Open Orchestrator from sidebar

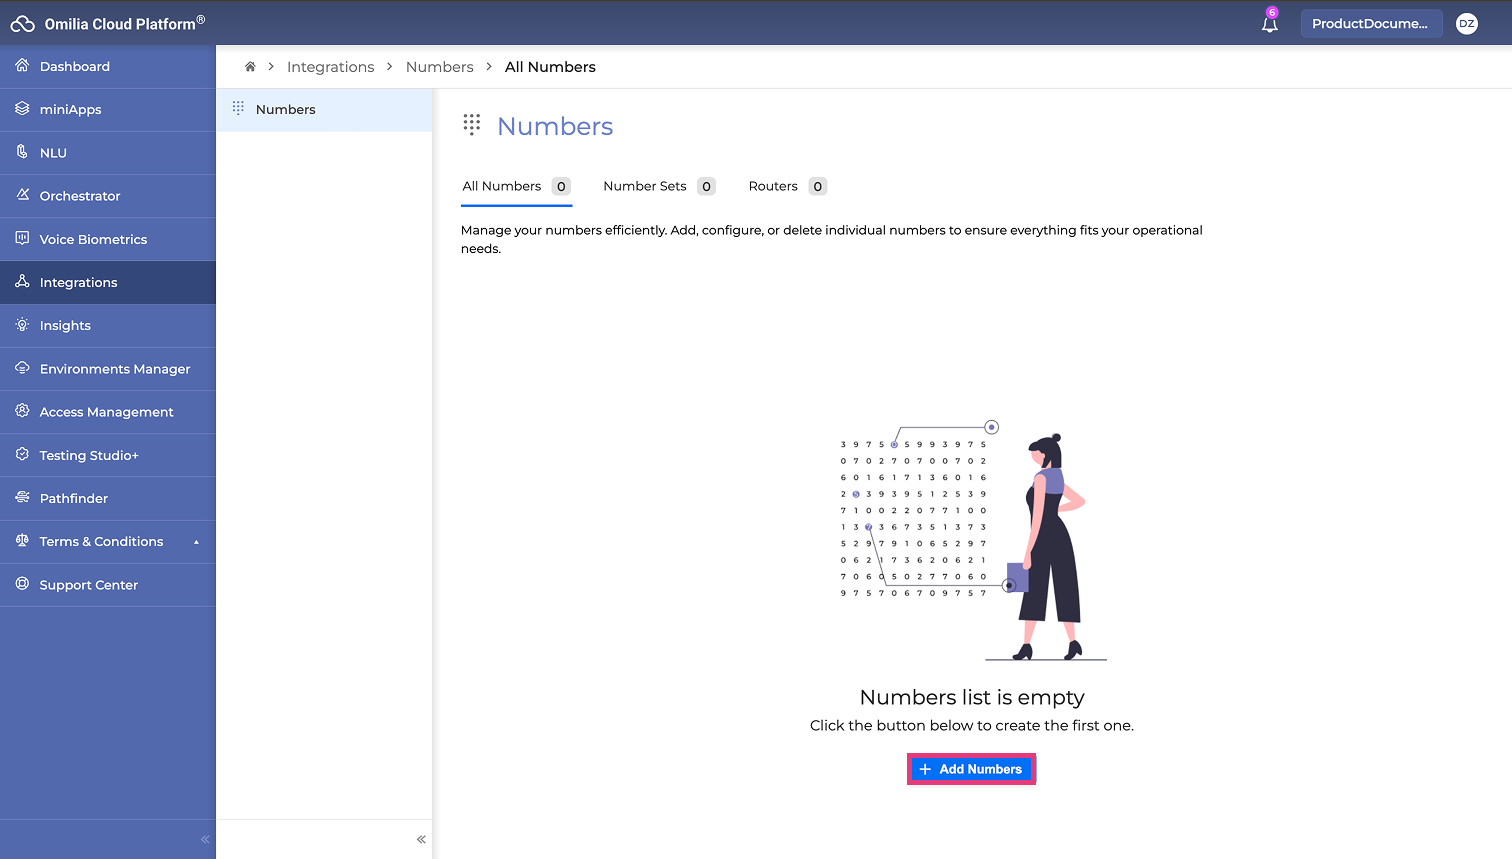pos(80,196)
